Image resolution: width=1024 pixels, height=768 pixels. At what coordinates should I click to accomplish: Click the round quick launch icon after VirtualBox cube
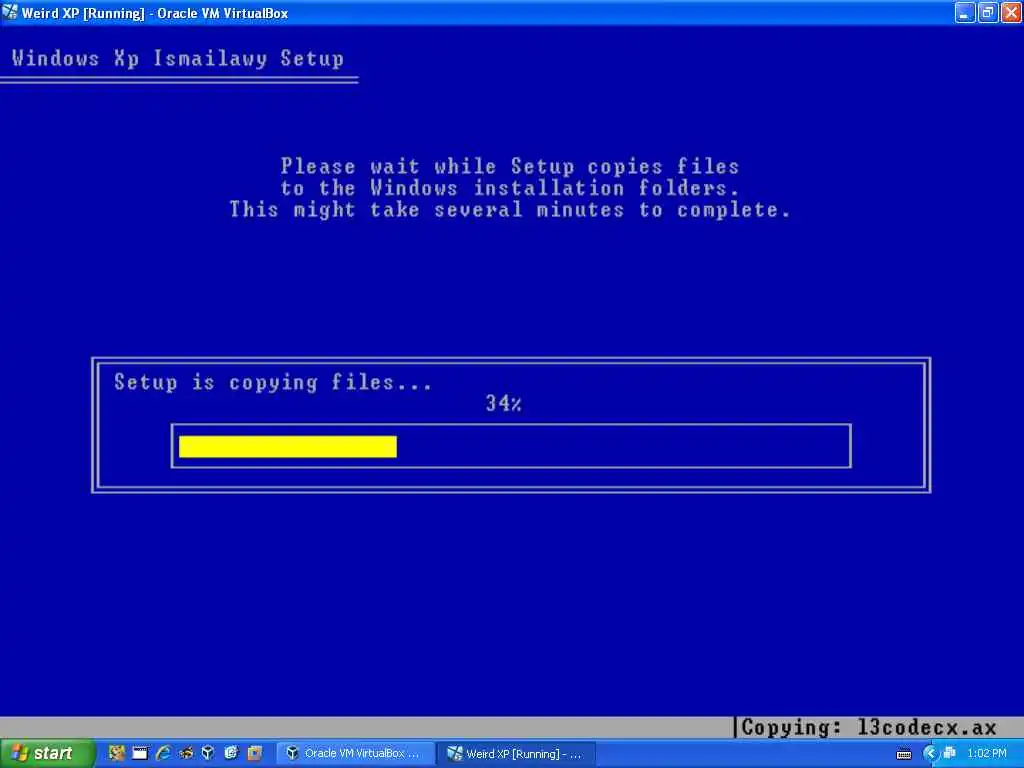pos(231,753)
